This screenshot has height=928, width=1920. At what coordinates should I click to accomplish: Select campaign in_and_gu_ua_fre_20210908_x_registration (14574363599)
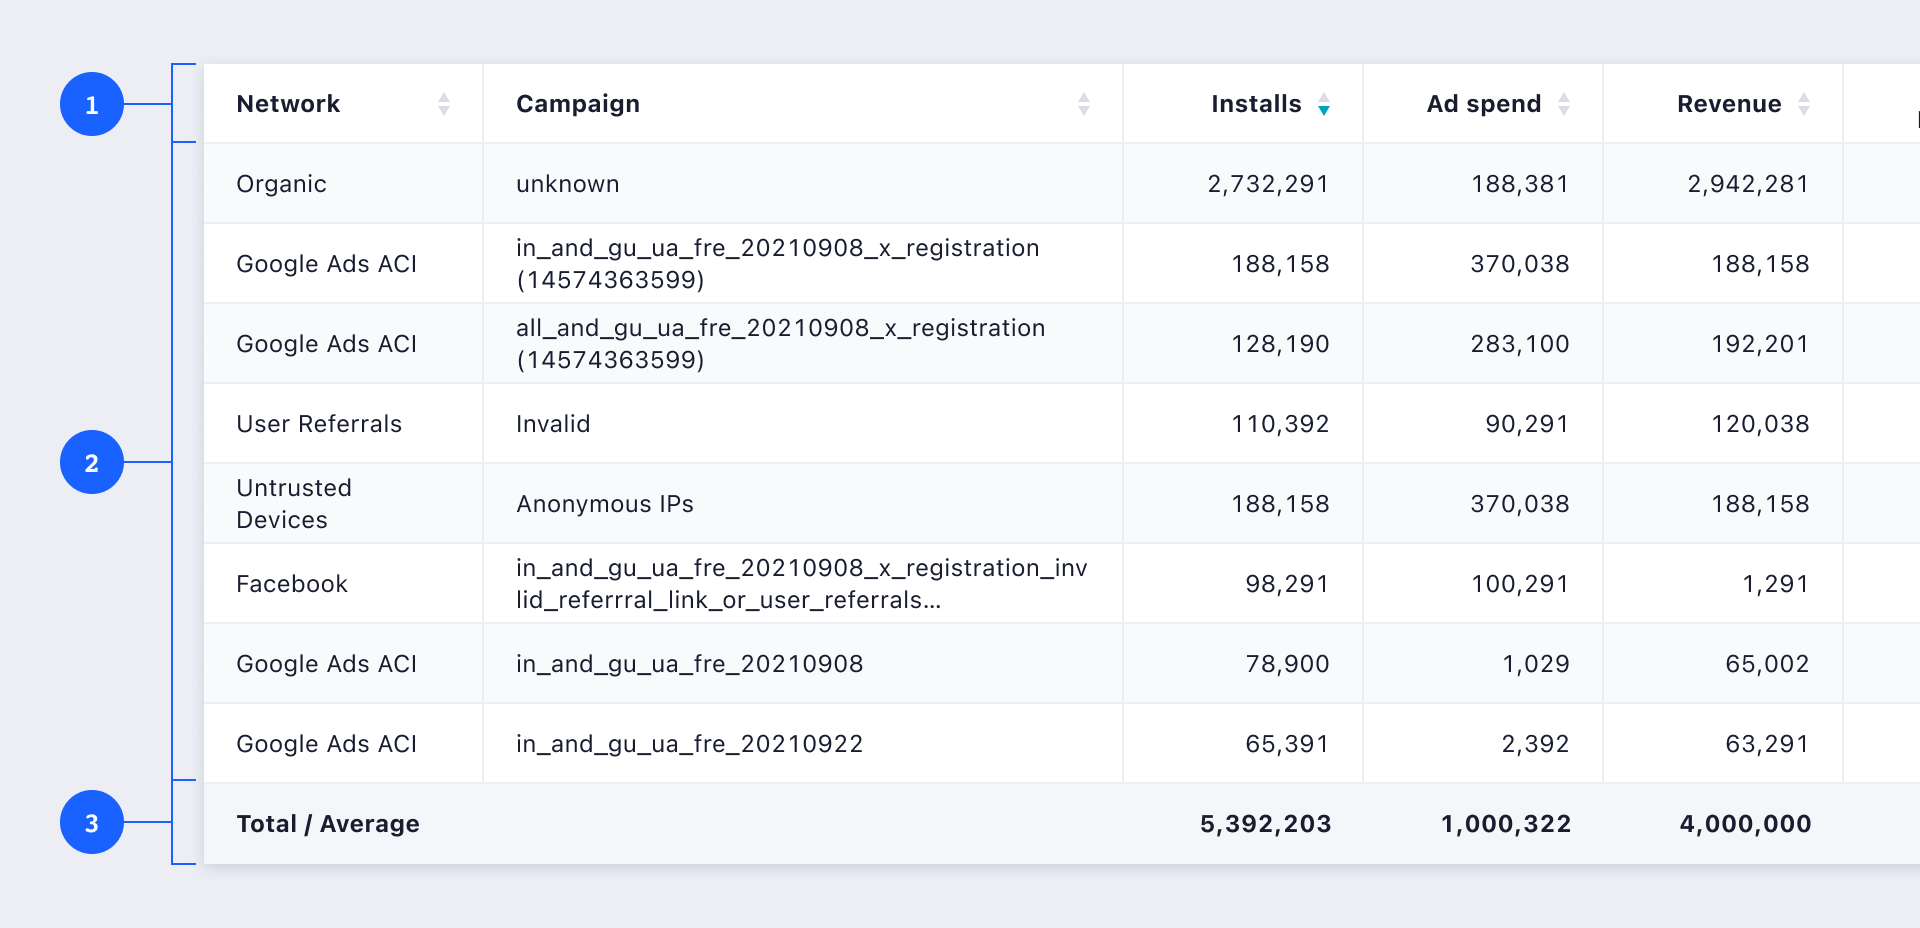[x=778, y=264]
